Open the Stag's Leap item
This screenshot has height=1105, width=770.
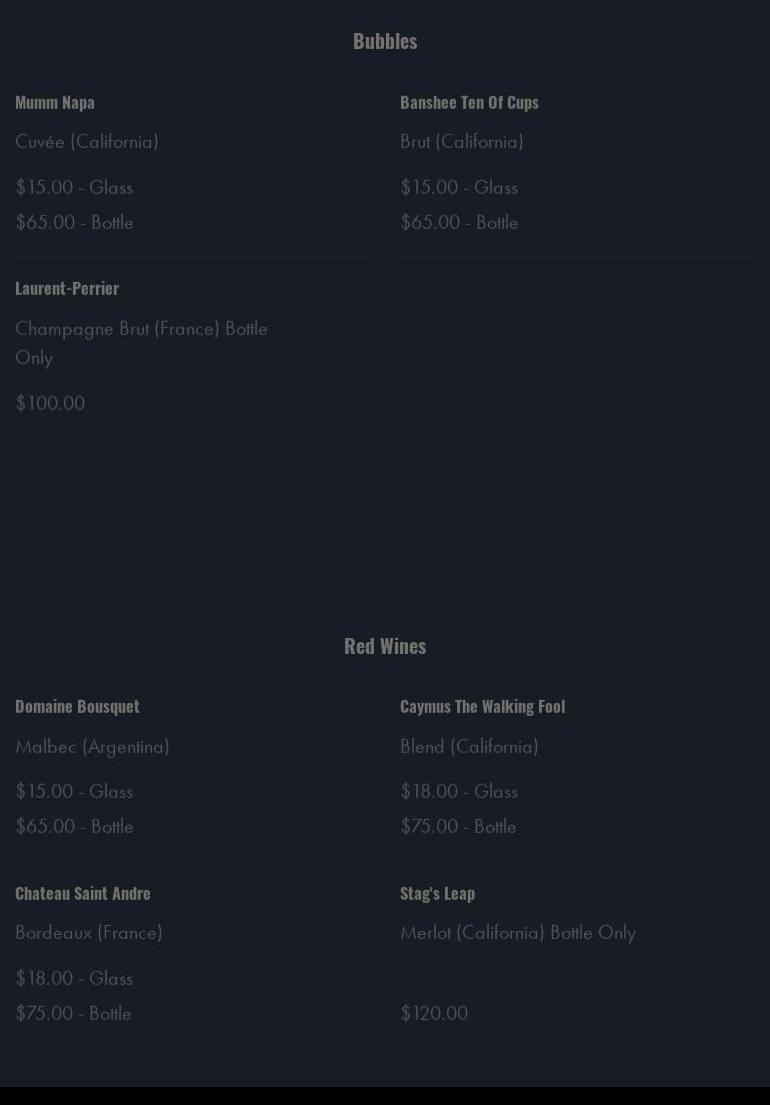point(437,893)
